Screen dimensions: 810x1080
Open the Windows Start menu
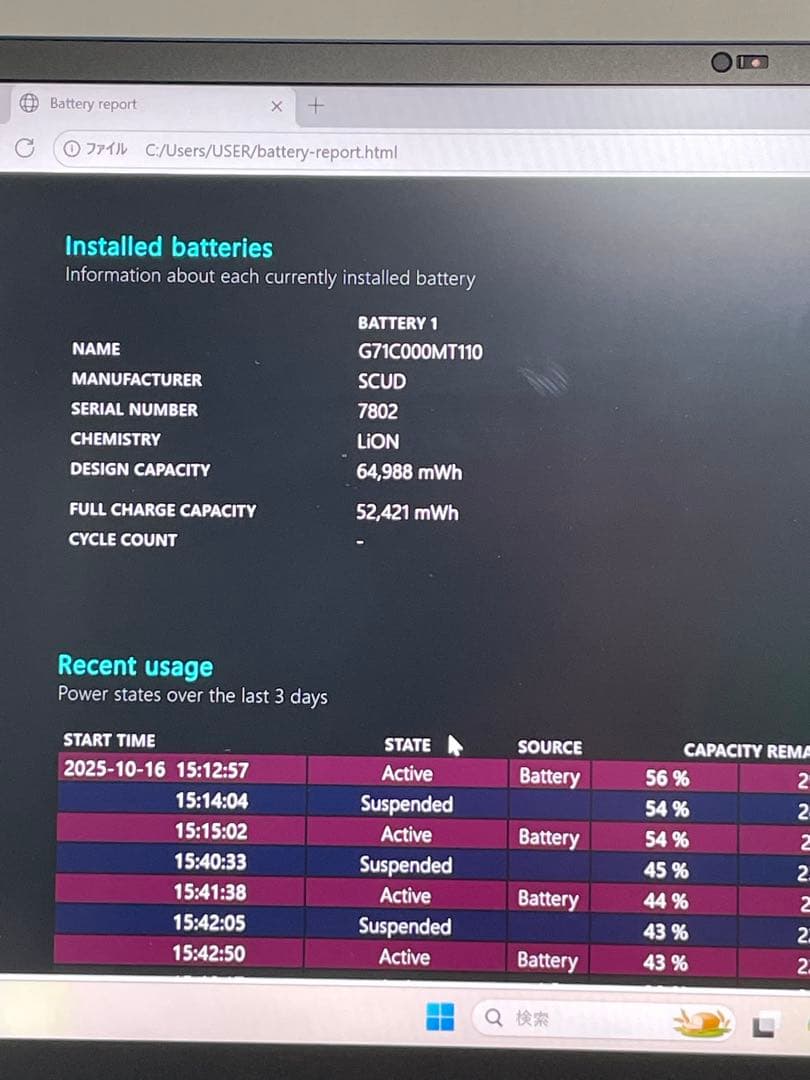click(440, 1018)
